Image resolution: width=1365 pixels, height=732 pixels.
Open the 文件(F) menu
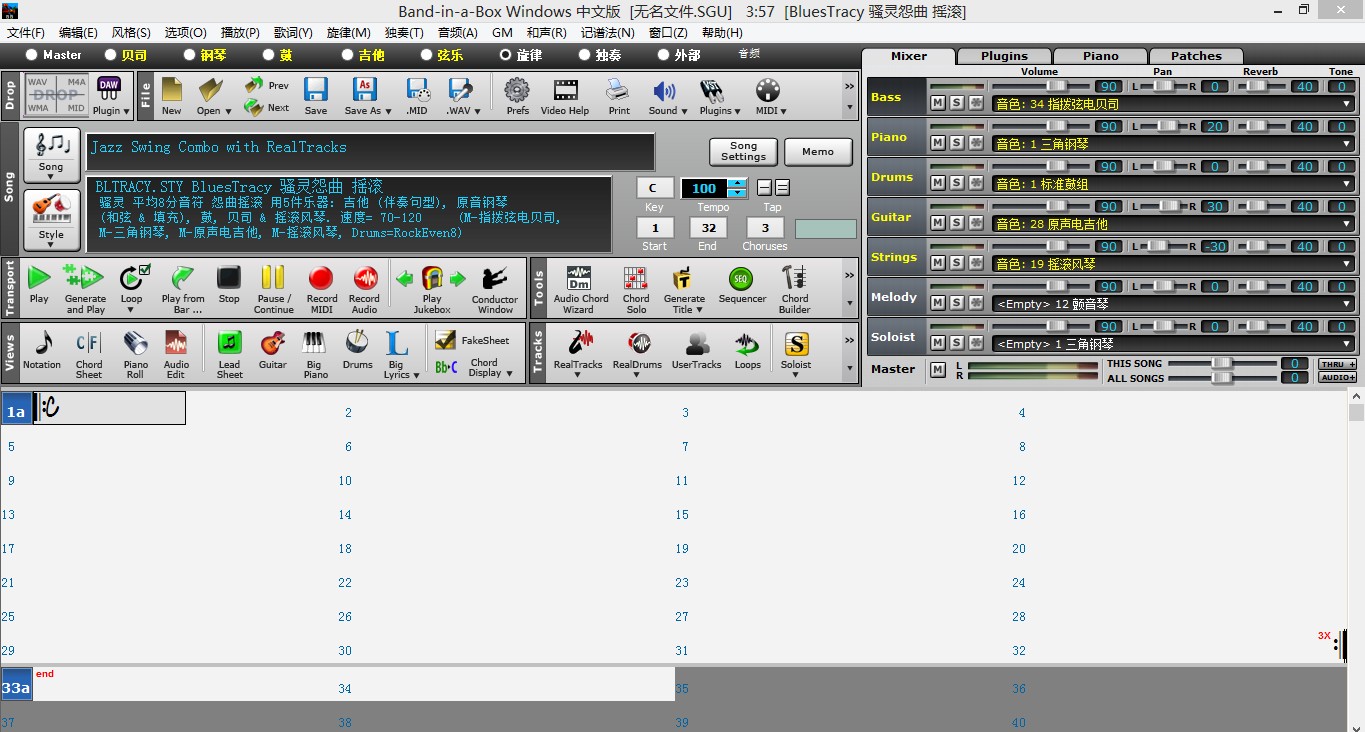pyautogui.click(x=26, y=33)
